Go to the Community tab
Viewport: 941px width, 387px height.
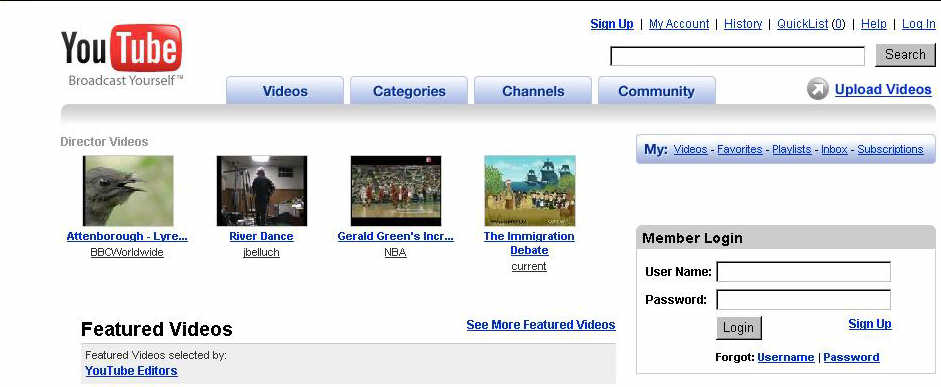[657, 91]
